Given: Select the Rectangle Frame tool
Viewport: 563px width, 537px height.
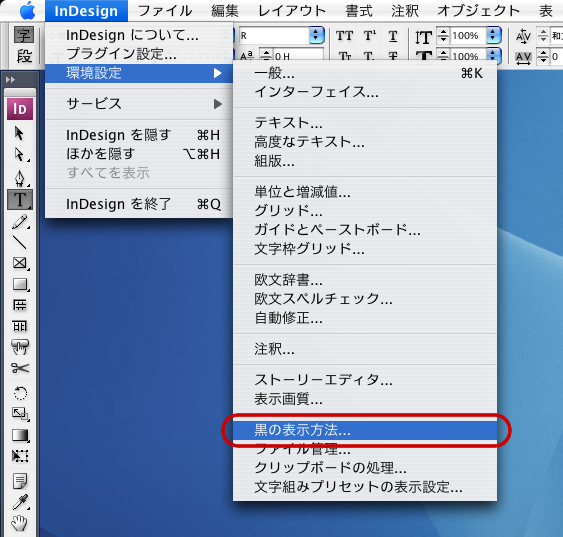Looking at the screenshot, I should [20, 263].
